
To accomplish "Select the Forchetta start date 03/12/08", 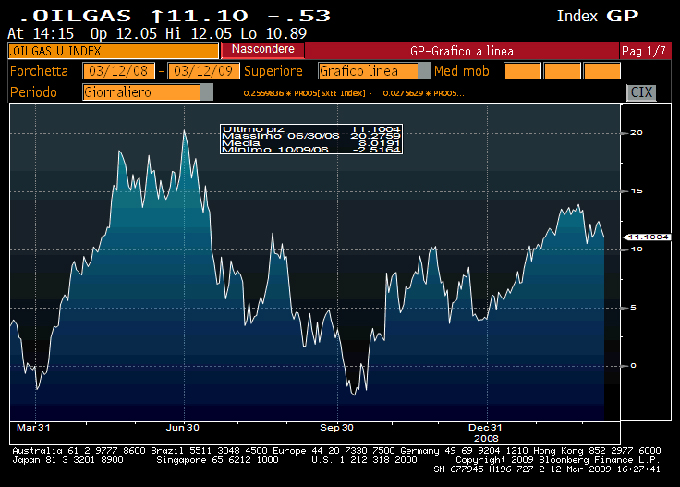I will (x=122, y=71).
